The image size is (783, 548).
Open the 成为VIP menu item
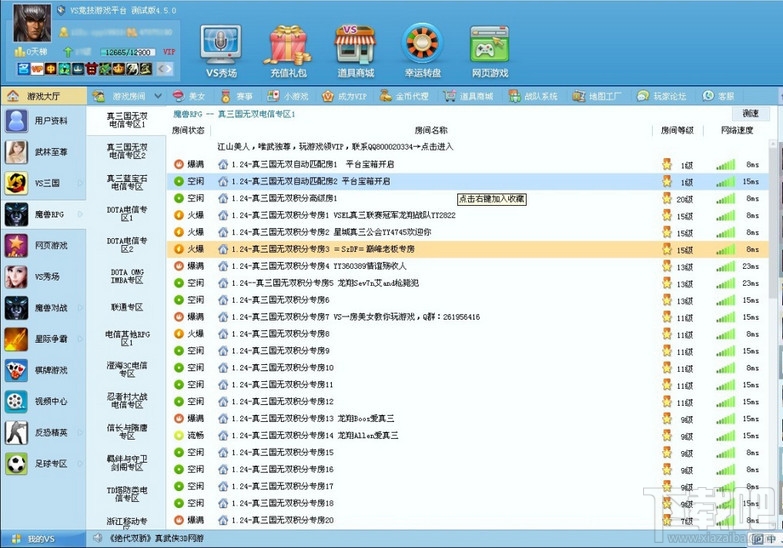[345, 96]
